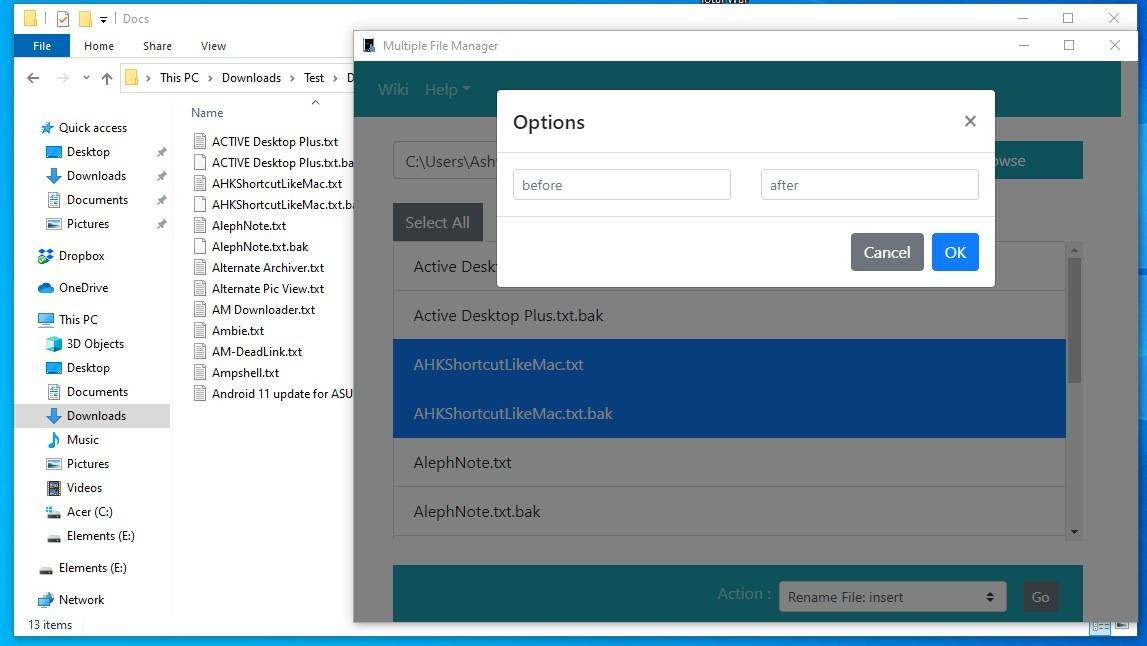Viewport: 1147px width, 646px height.
Task: Select Ampshell.txt in Explorer
Action: click(x=245, y=373)
